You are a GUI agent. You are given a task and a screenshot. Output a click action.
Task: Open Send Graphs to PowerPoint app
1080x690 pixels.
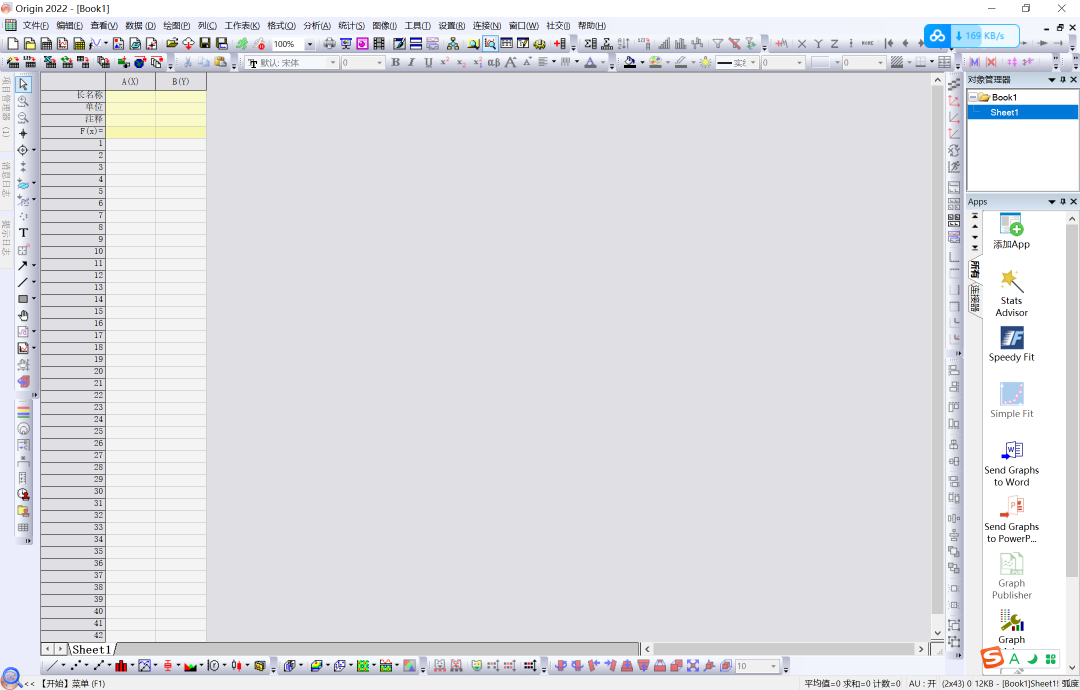(1011, 520)
